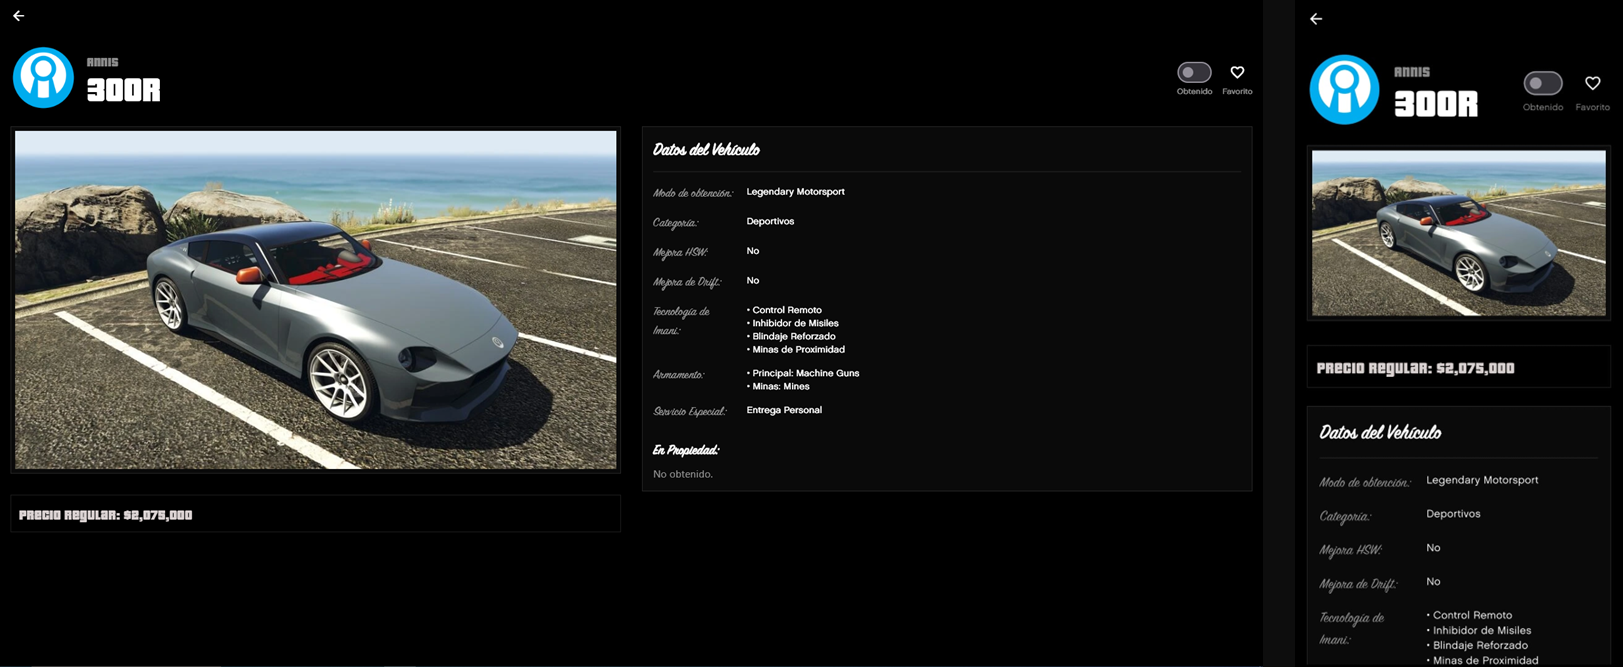
Task: Go back using the right panel arrow
Action: 1316,19
